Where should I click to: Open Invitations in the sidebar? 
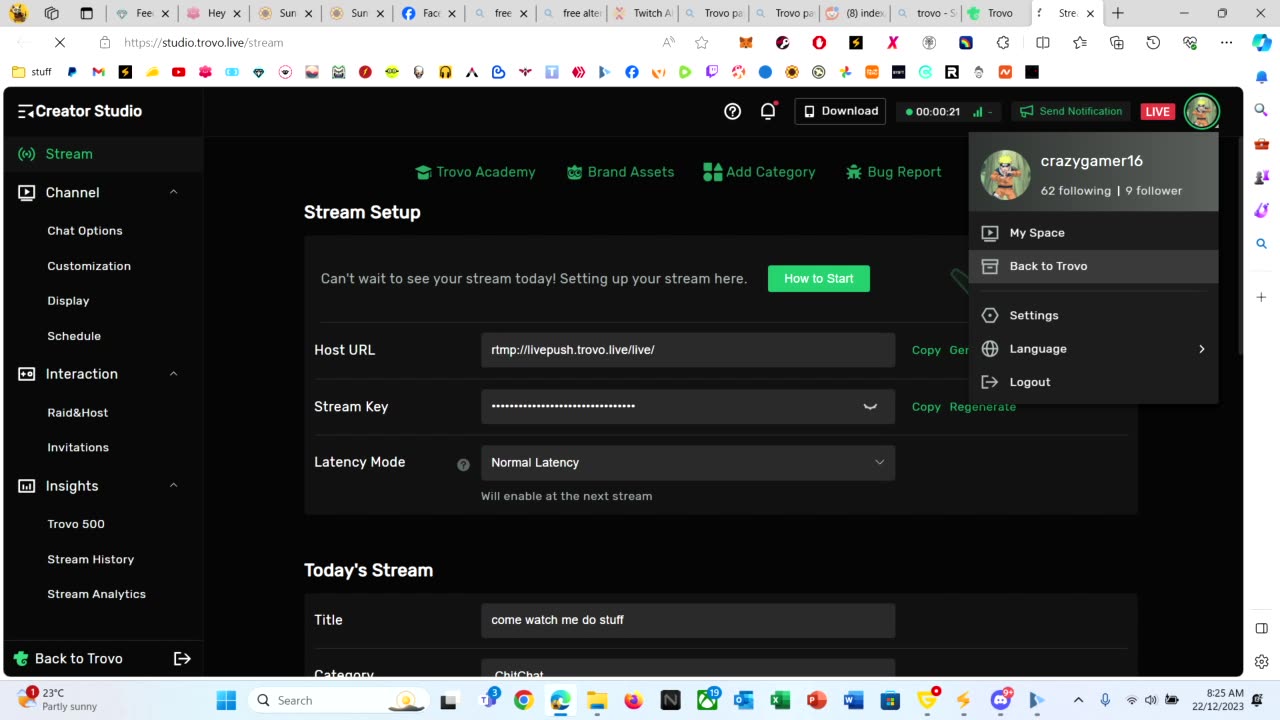(x=78, y=448)
